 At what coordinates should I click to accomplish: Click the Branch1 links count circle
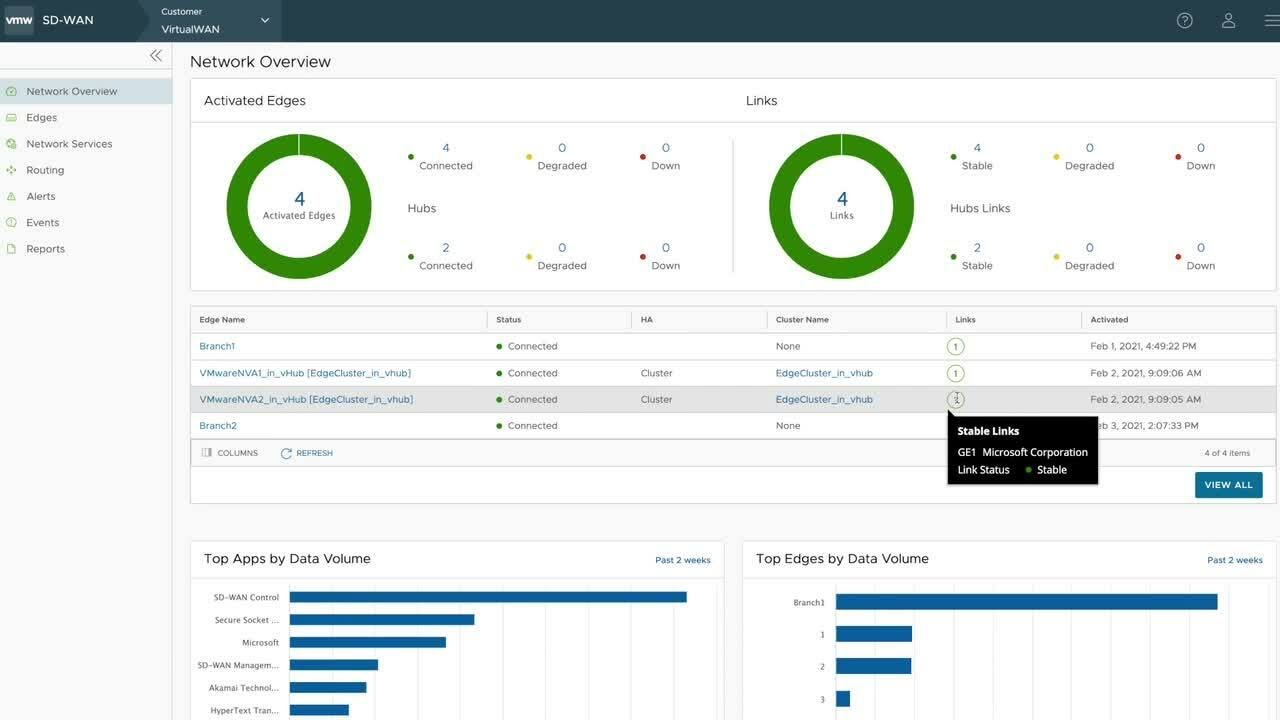pos(955,347)
